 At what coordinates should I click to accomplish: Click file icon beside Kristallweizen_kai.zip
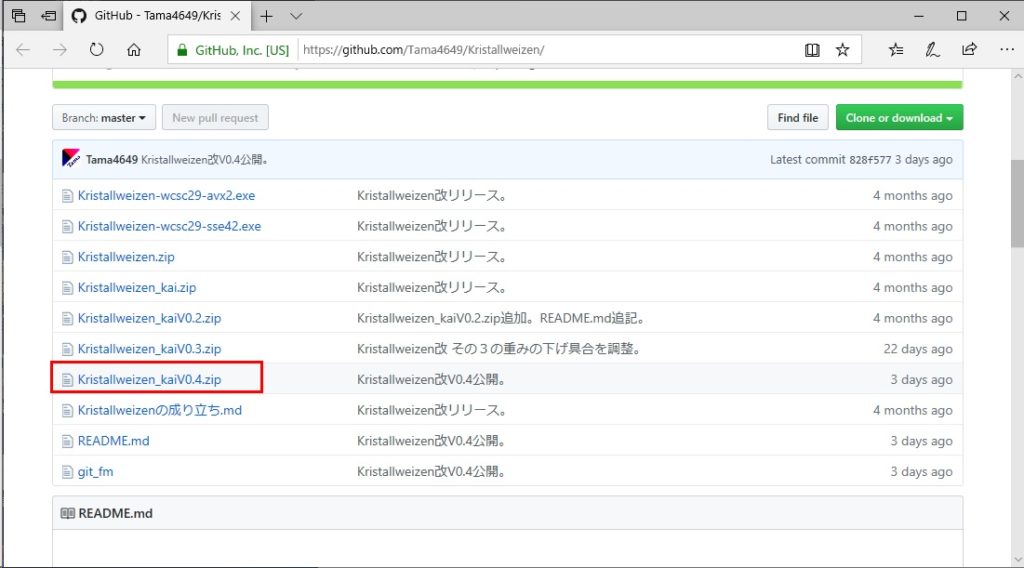[67, 288]
